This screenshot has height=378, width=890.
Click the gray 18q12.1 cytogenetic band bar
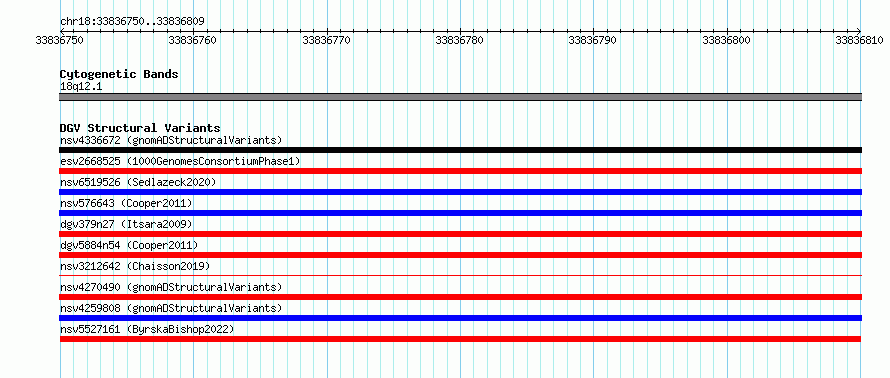tap(460, 97)
